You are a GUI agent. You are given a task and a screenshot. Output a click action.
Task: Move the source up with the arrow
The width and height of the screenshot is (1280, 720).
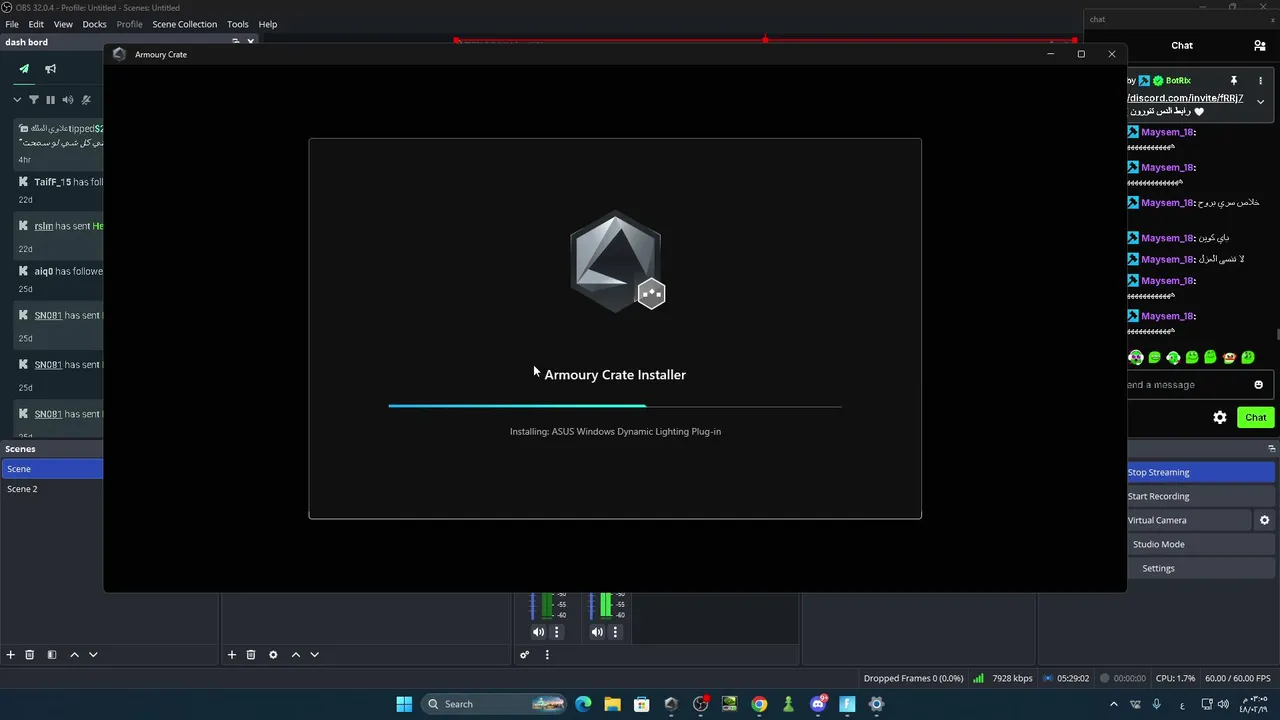click(296, 655)
